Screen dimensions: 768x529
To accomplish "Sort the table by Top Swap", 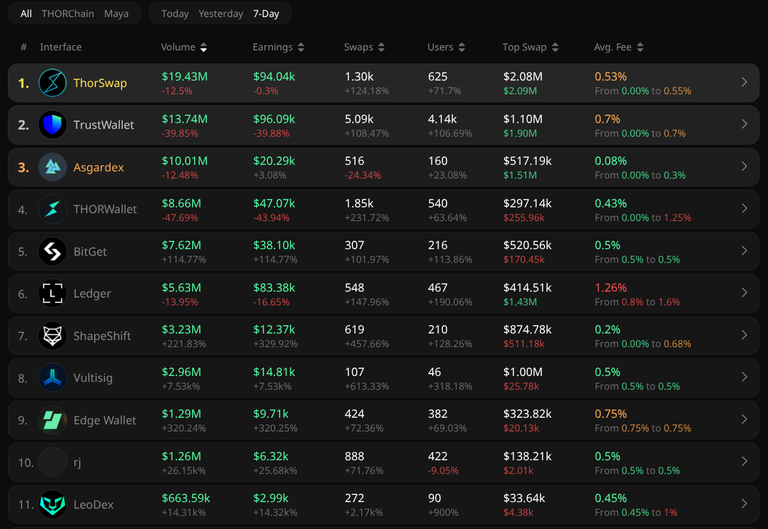I will [530, 47].
